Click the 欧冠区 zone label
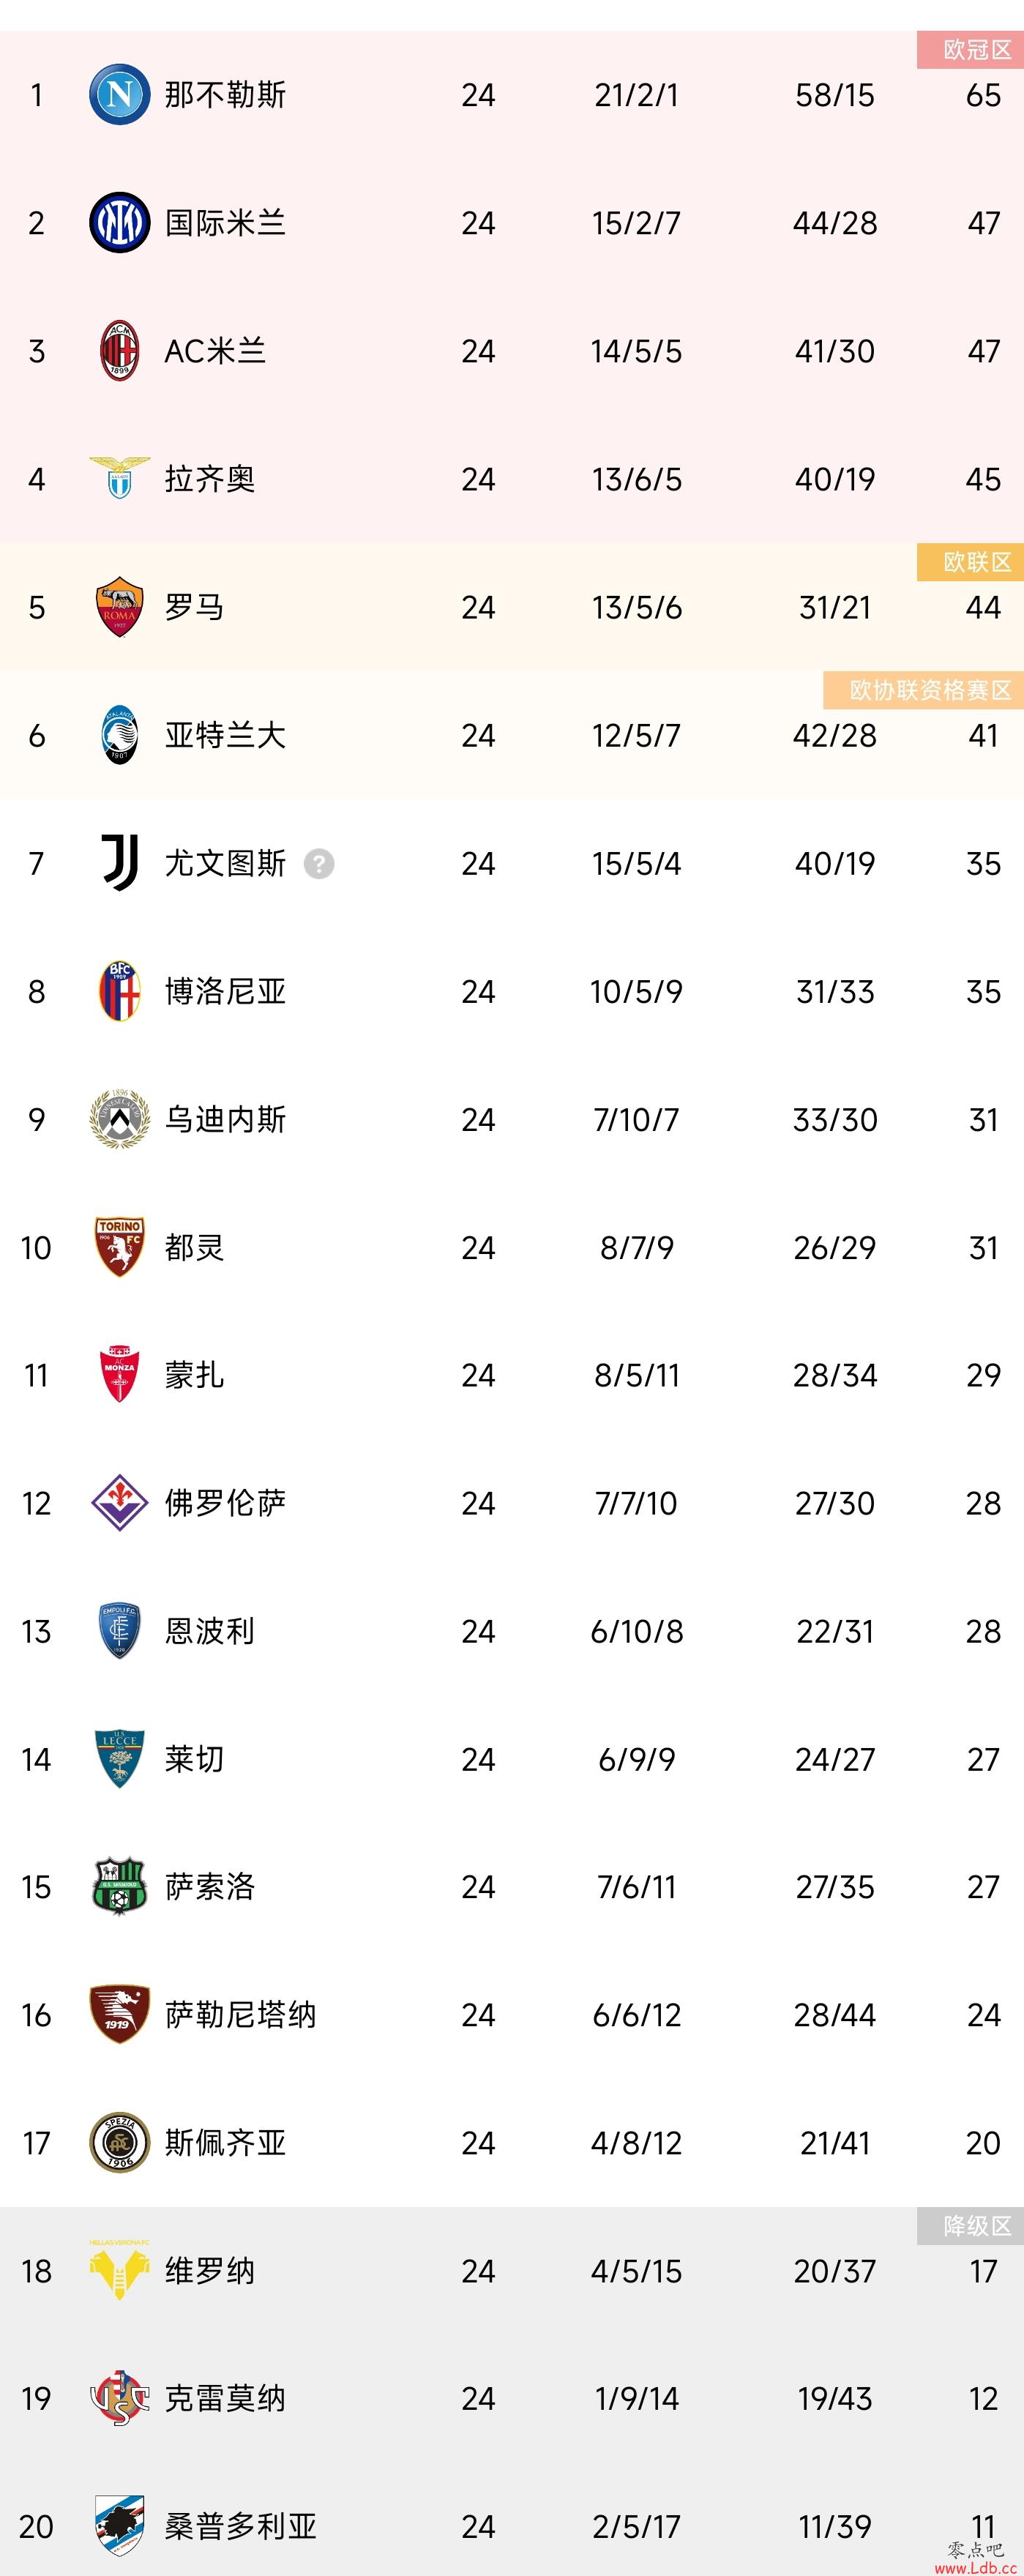The height and width of the screenshot is (2576, 1024). pyautogui.click(x=970, y=50)
